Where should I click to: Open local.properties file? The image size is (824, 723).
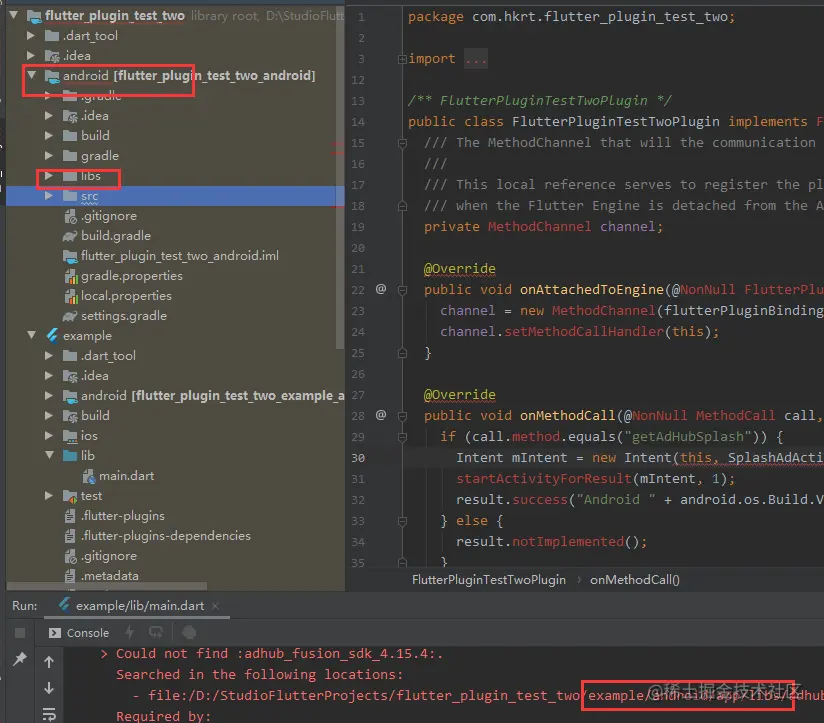point(126,295)
